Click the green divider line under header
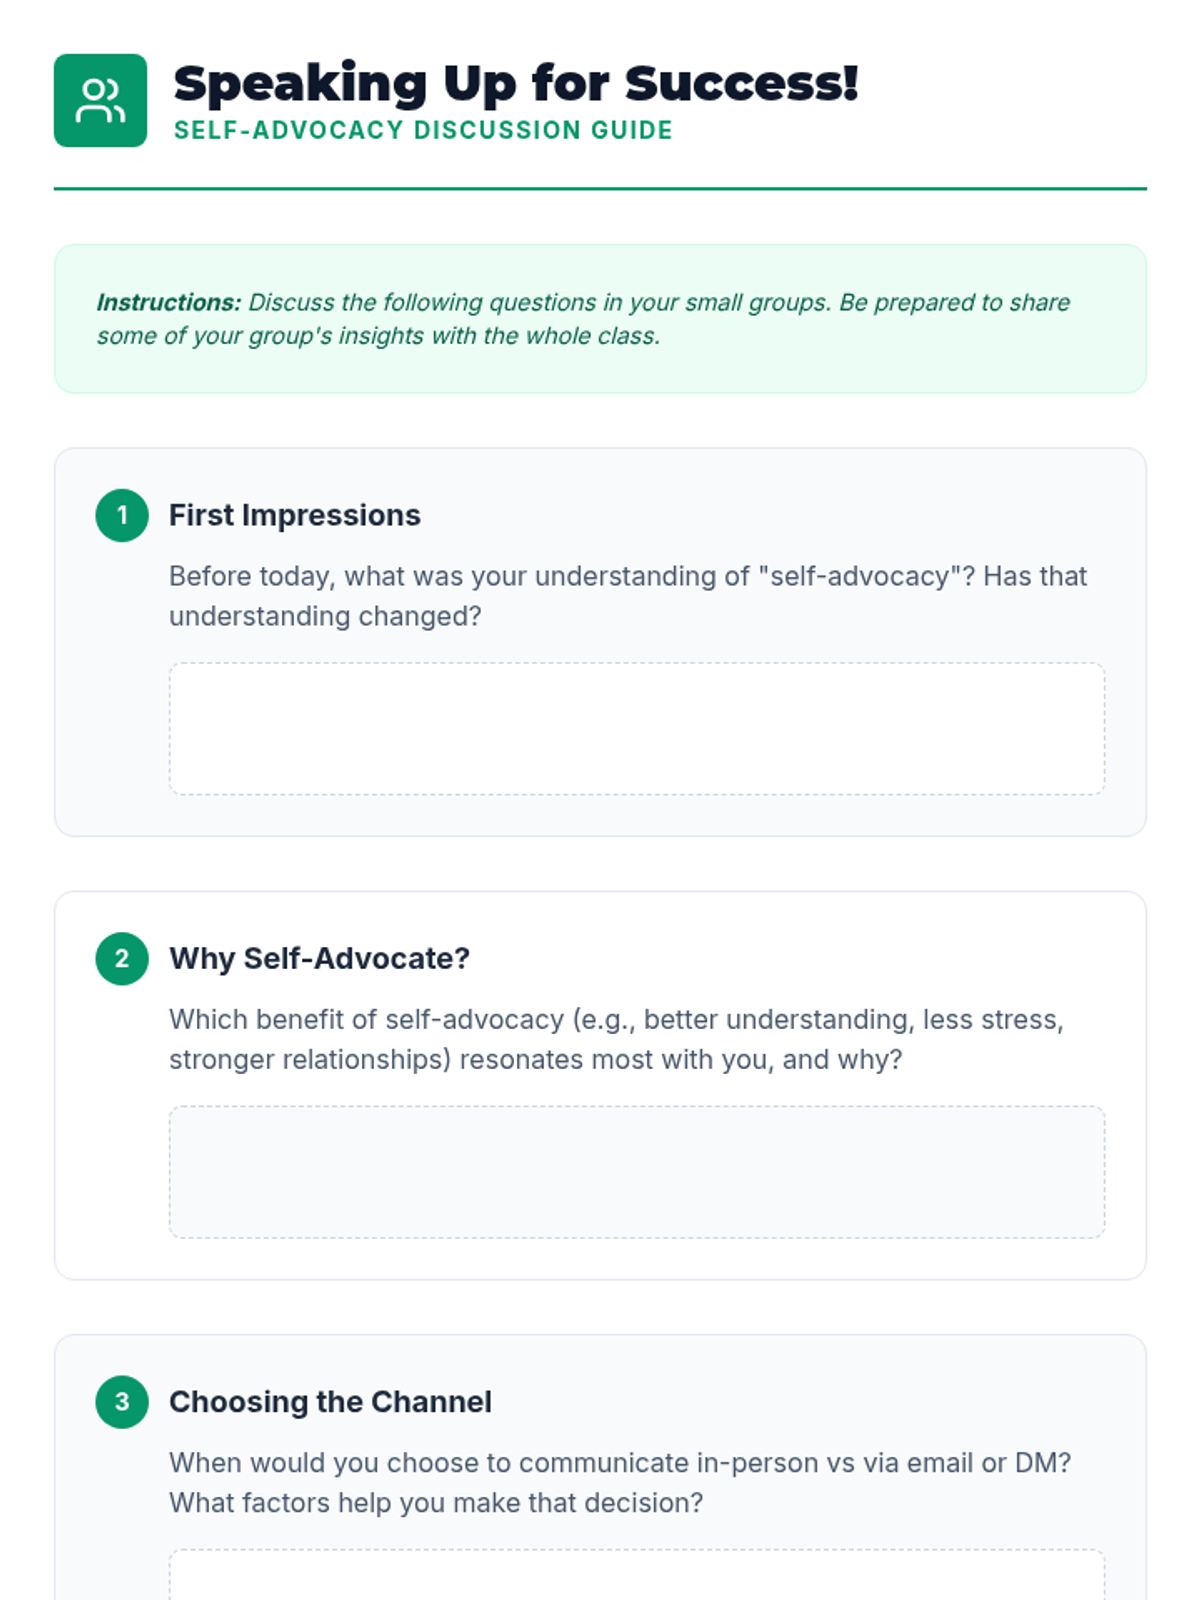 pos(600,188)
